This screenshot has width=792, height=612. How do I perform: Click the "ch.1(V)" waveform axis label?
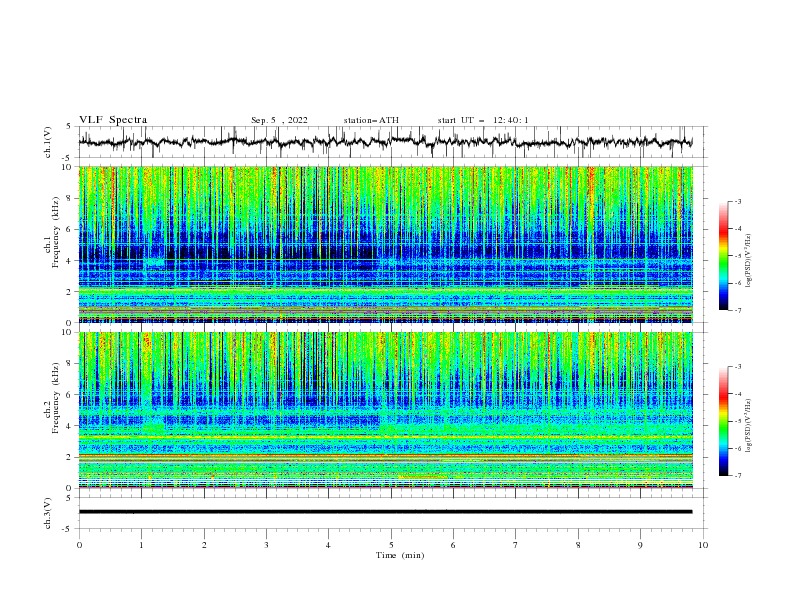click(x=48, y=142)
